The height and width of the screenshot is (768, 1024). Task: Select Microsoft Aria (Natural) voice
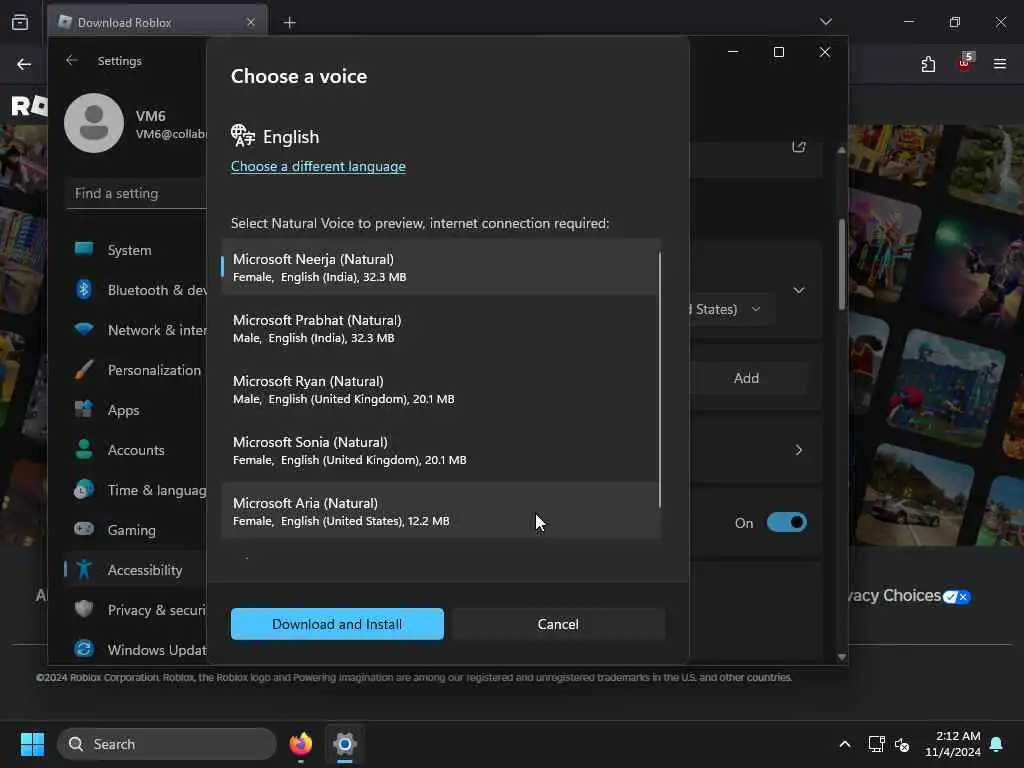point(440,511)
